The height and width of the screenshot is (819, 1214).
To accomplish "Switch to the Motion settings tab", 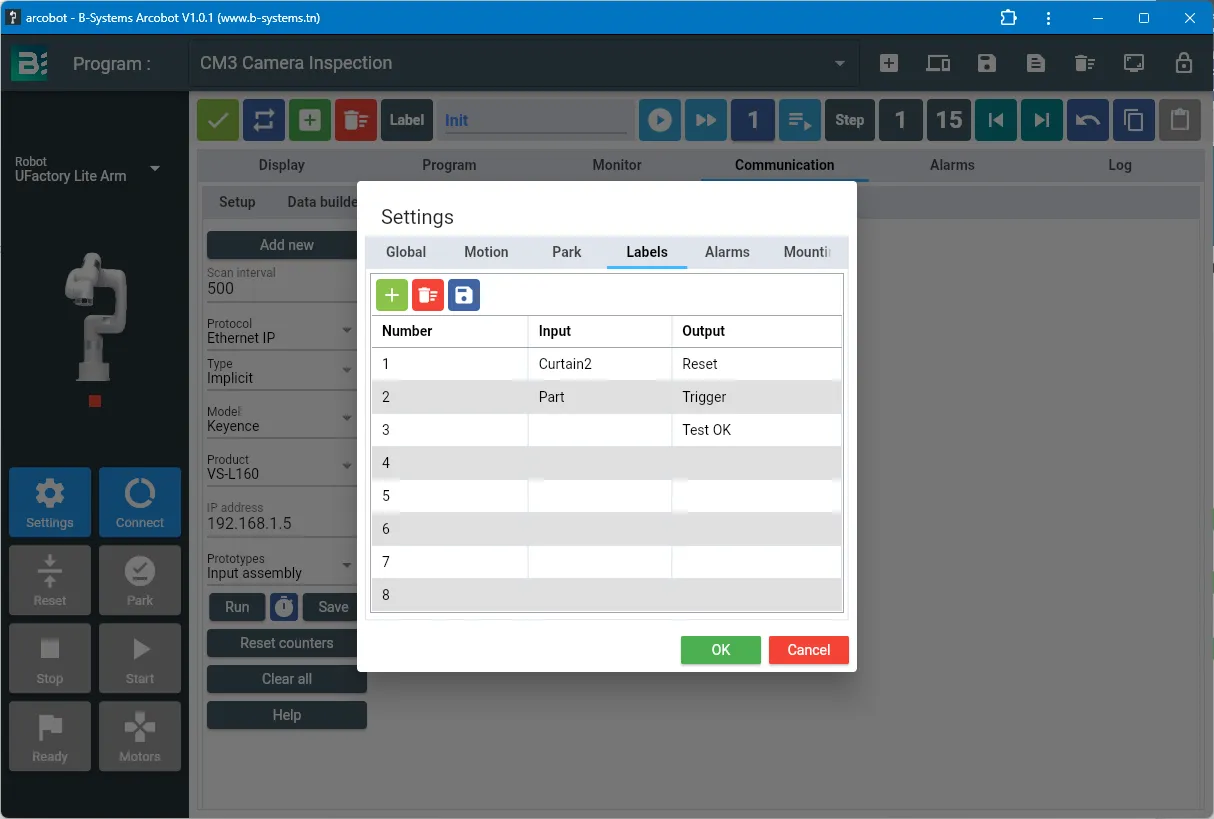I will (x=486, y=252).
